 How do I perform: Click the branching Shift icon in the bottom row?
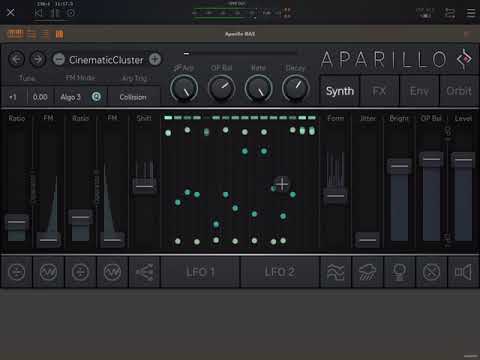coord(144,272)
